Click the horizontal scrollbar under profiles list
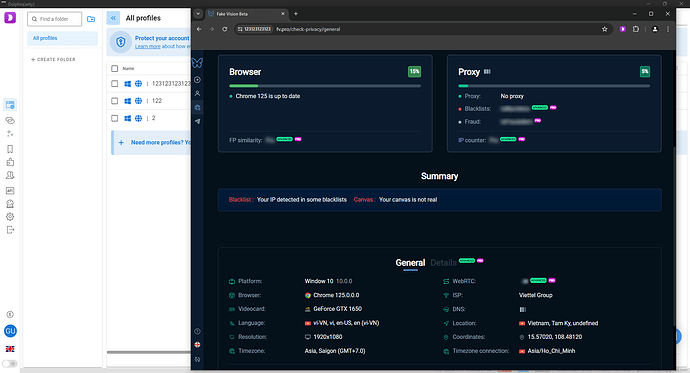The width and height of the screenshot is (690, 373). 149,352
